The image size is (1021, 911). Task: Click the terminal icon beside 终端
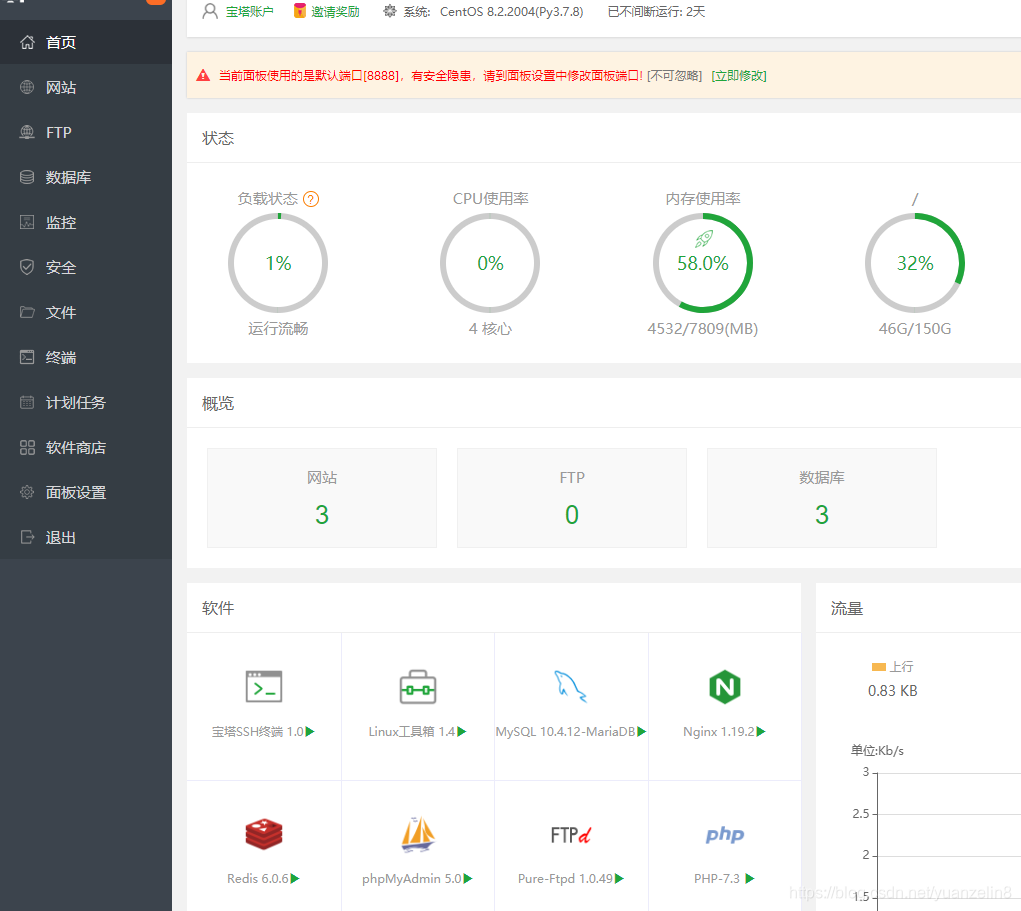point(27,357)
